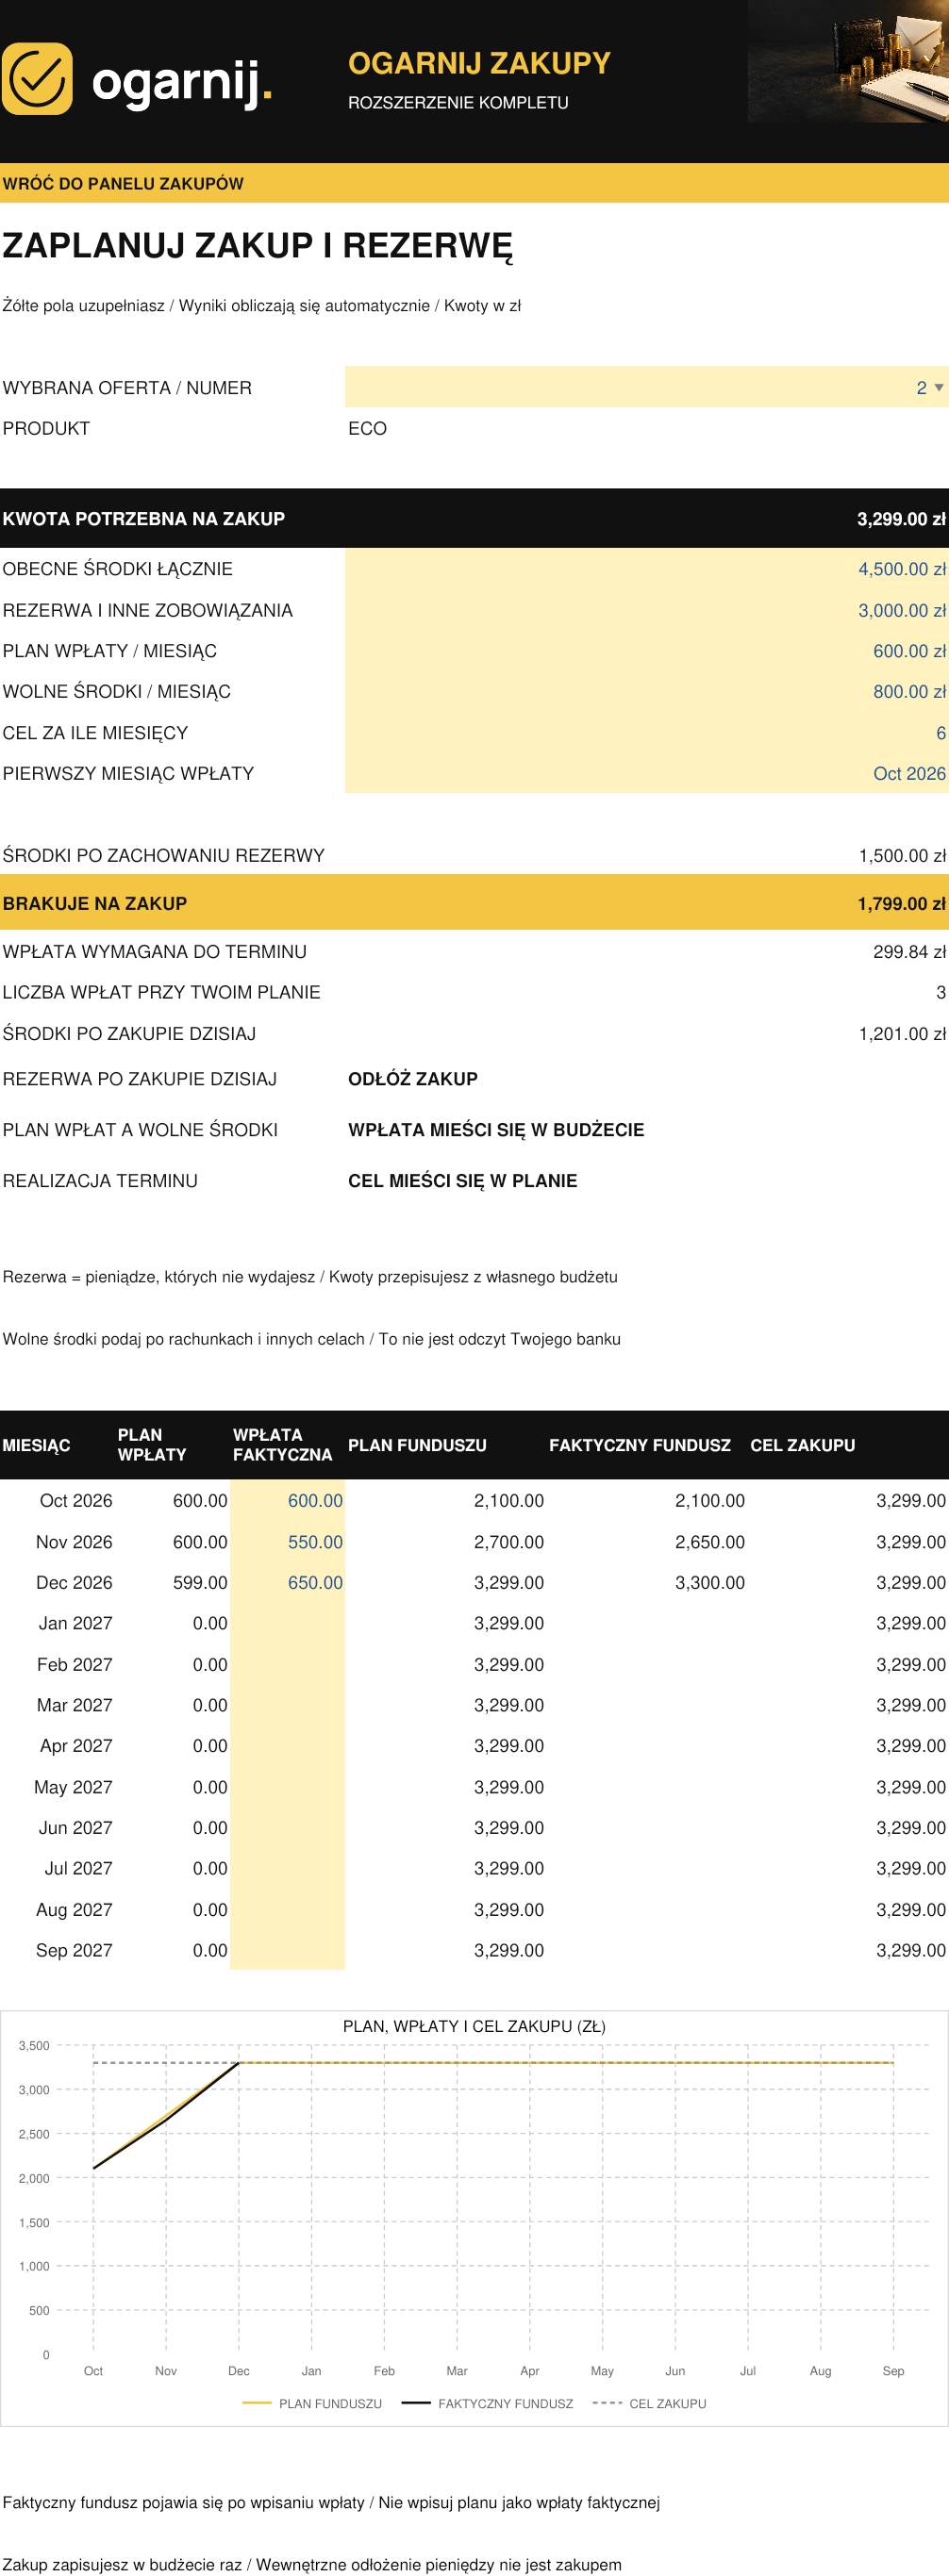Click the Dec 2026 actual payment cell 650.00

(288, 1583)
